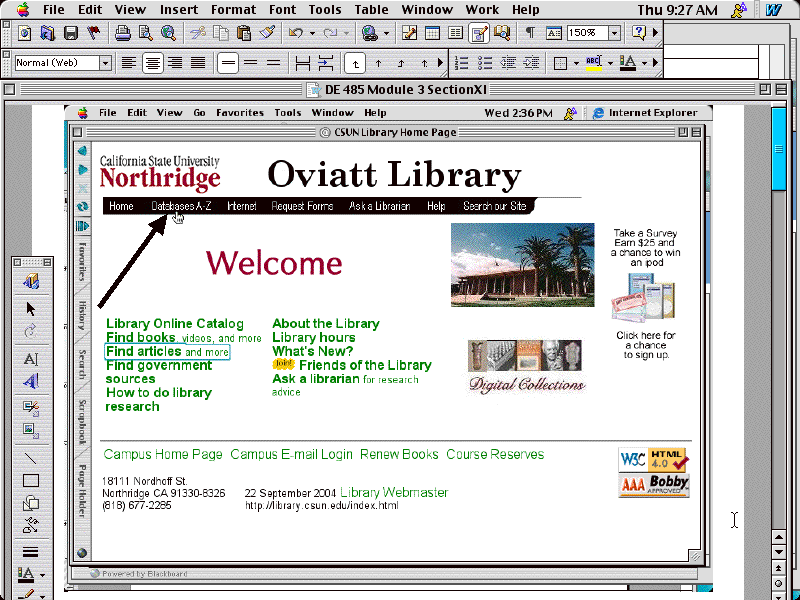Select single line spacing
Viewport: 800px width, 600px height.
228,63
